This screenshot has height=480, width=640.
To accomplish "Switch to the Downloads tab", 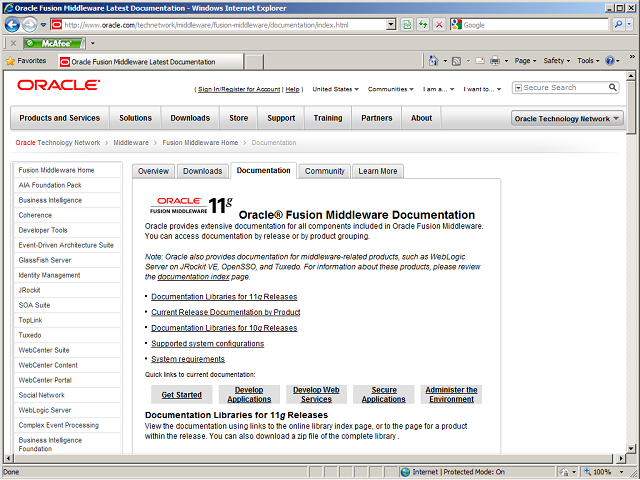I will 203,171.
